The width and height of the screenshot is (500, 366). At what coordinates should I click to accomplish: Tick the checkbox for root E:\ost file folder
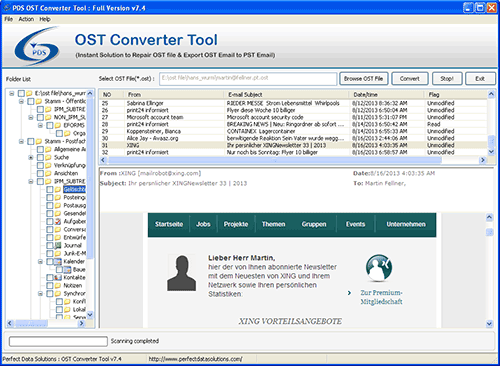tap(21, 93)
